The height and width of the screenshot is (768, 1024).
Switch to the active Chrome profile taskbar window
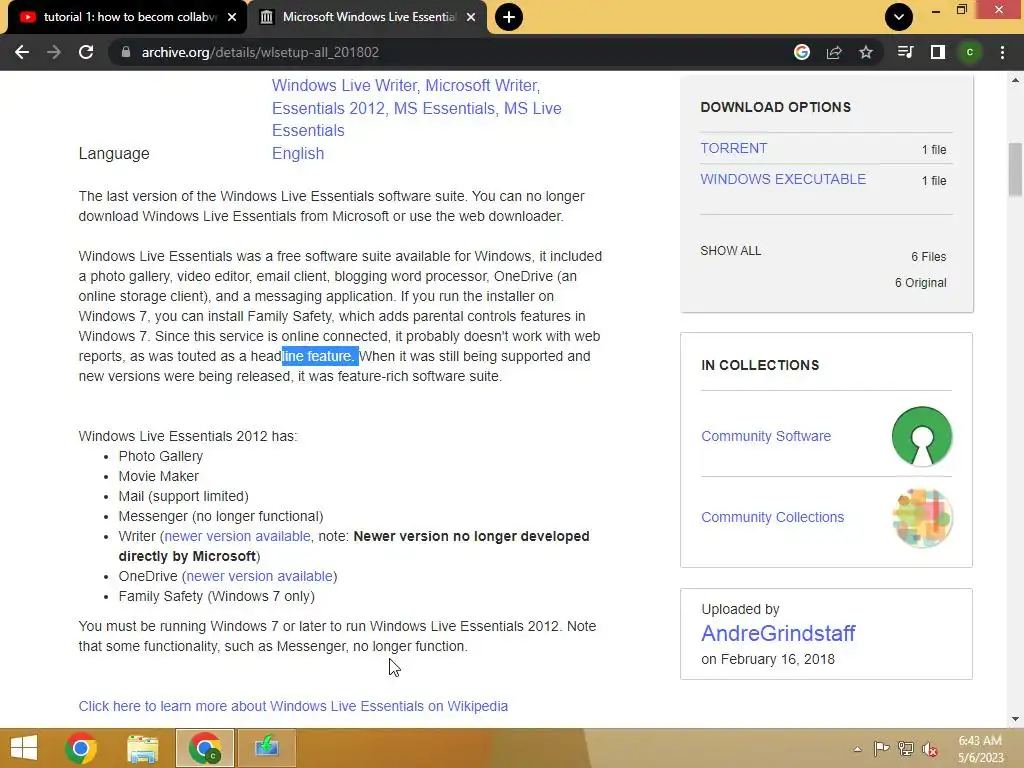(205, 748)
